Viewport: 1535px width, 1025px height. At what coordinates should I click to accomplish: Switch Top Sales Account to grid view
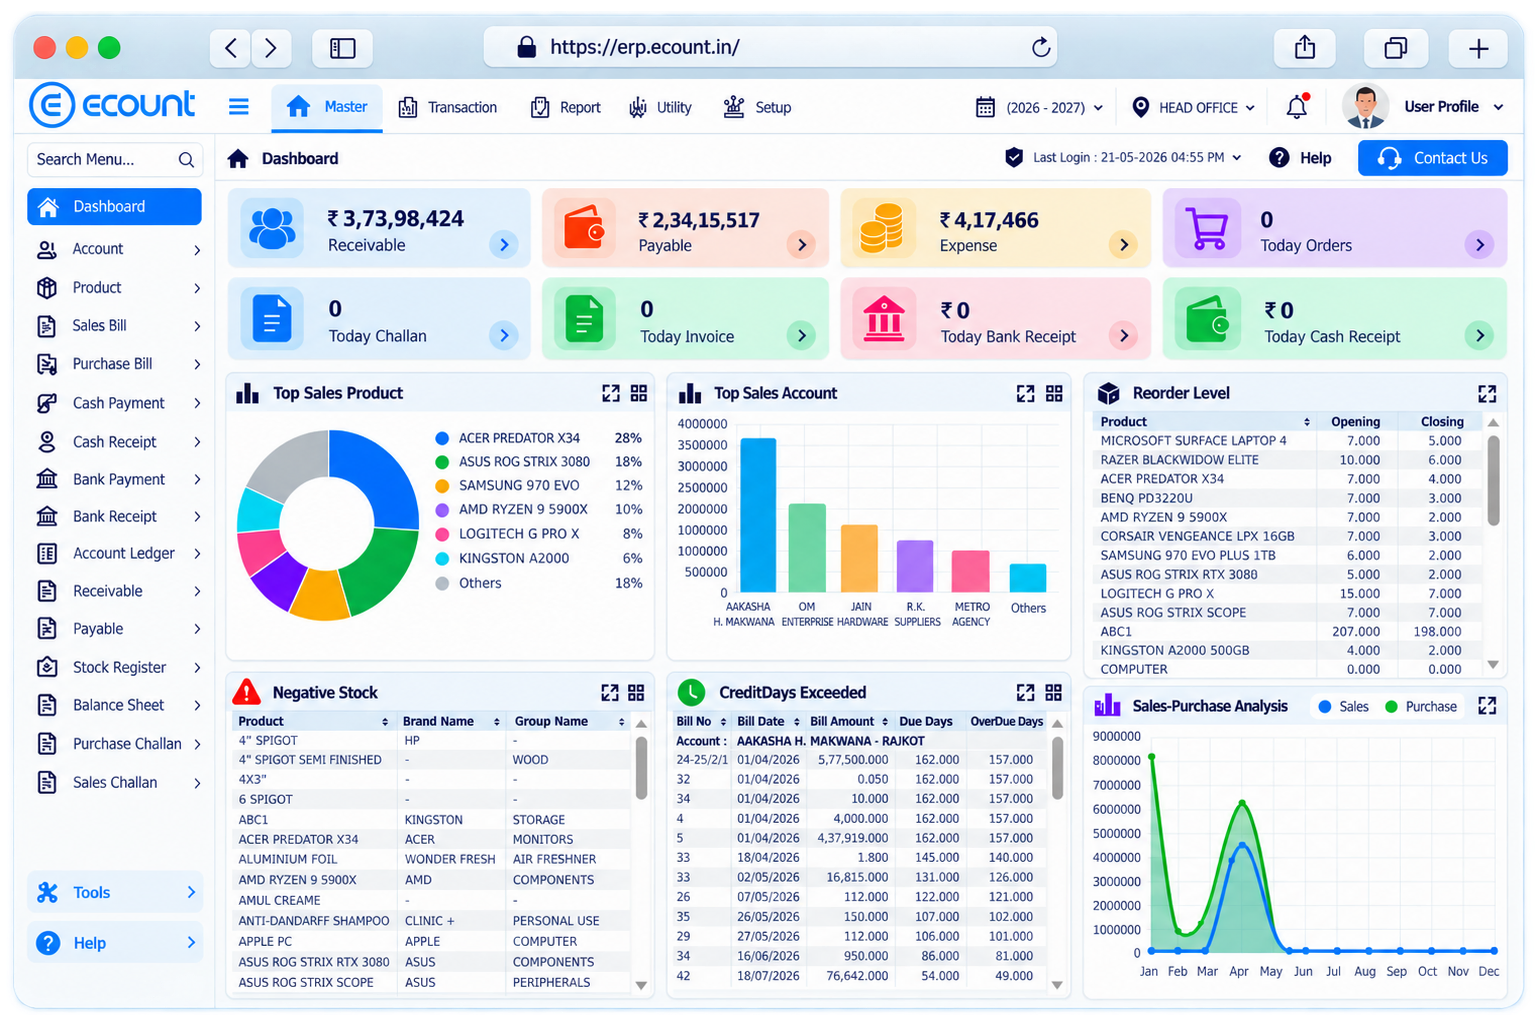pyautogui.click(x=1054, y=393)
